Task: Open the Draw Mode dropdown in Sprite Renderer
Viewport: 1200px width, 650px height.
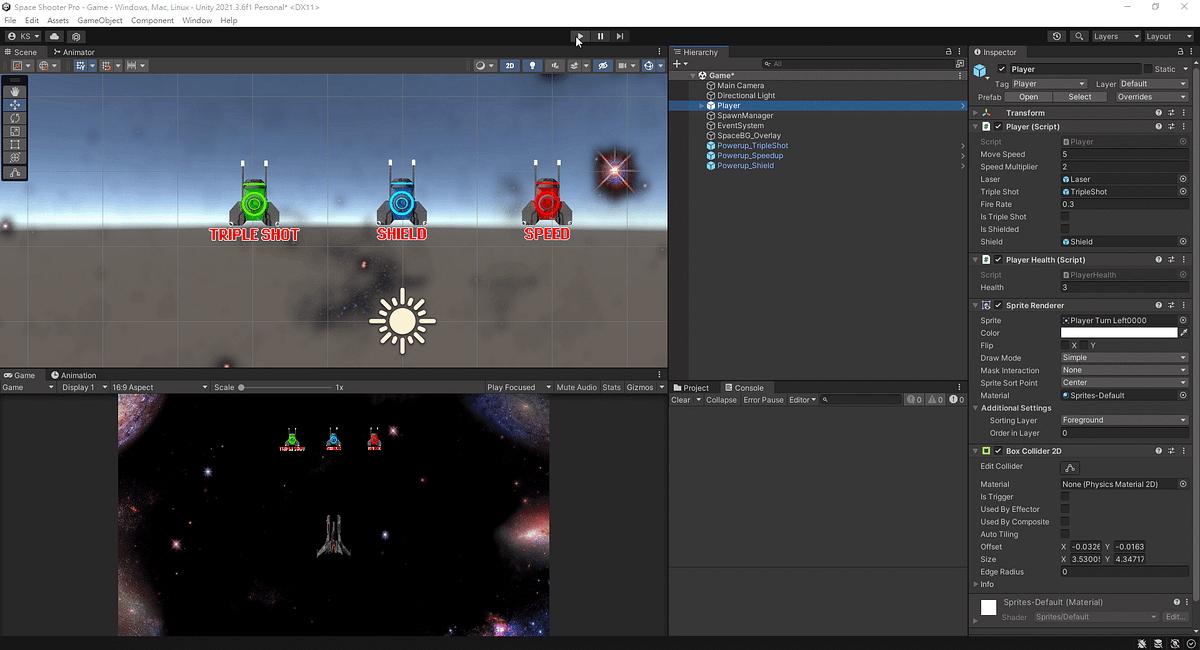Action: point(1124,357)
